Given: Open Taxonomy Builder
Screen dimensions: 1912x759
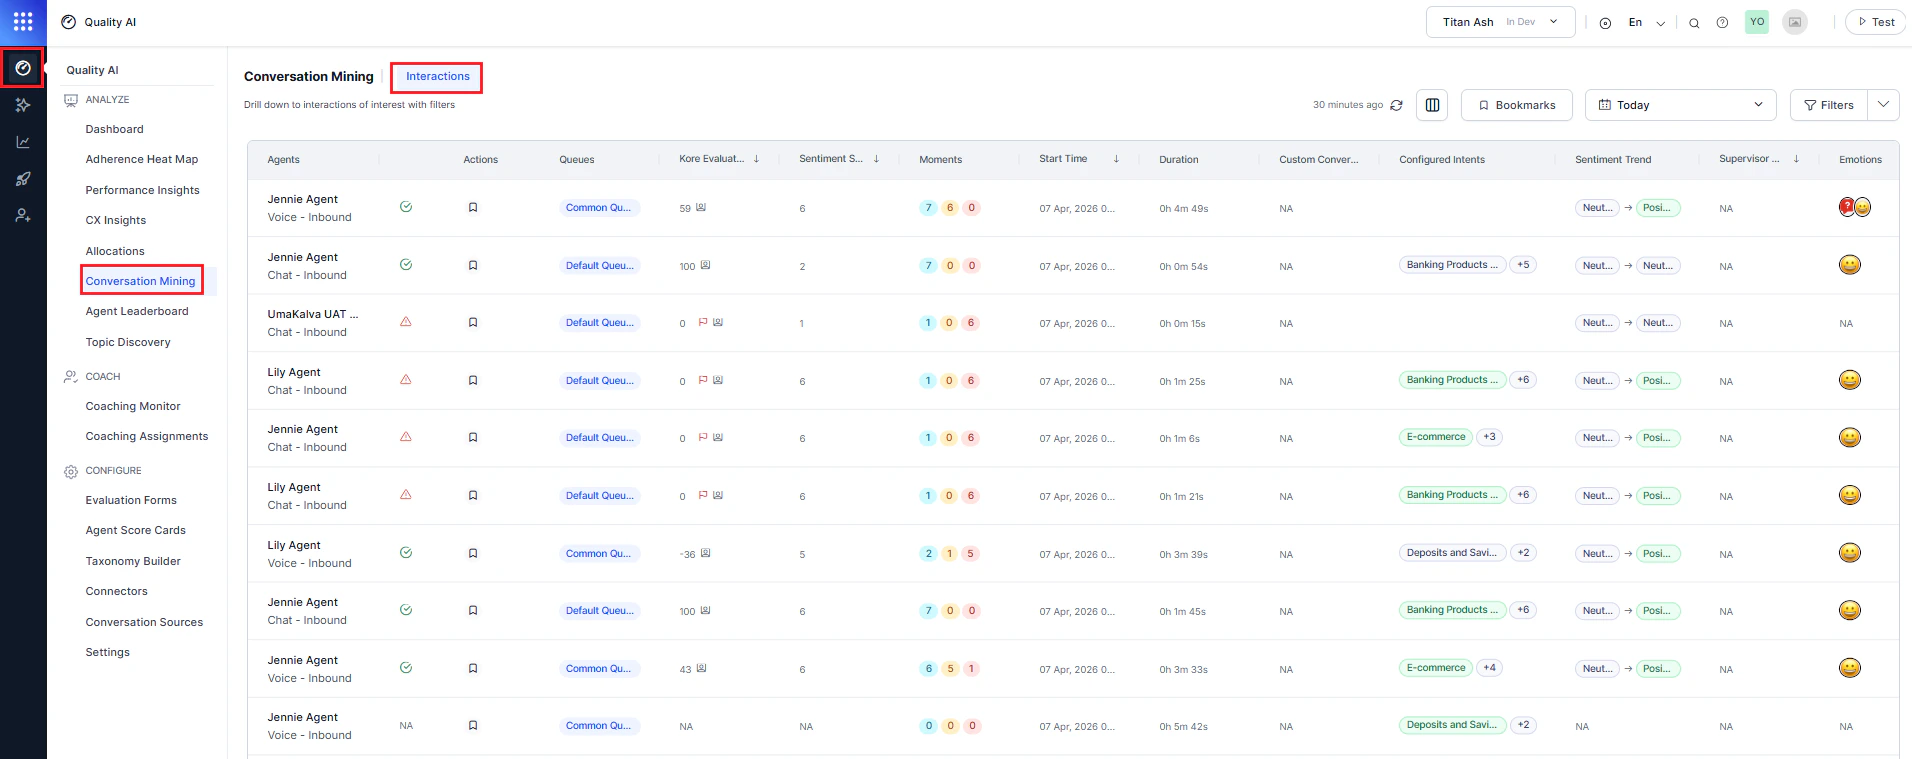Looking at the screenshot, I should pyautogui.click(x=133, y=561).
